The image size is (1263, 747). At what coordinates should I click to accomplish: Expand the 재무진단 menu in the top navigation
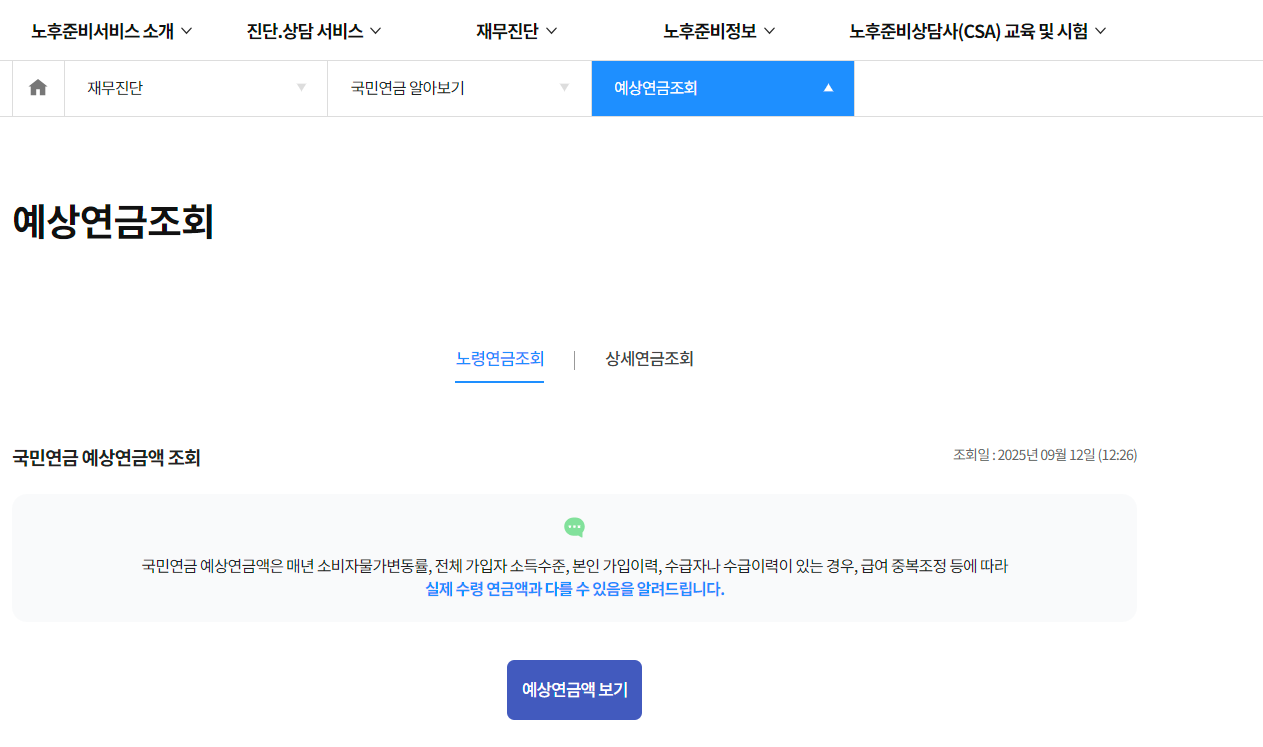tap(515, 30)
